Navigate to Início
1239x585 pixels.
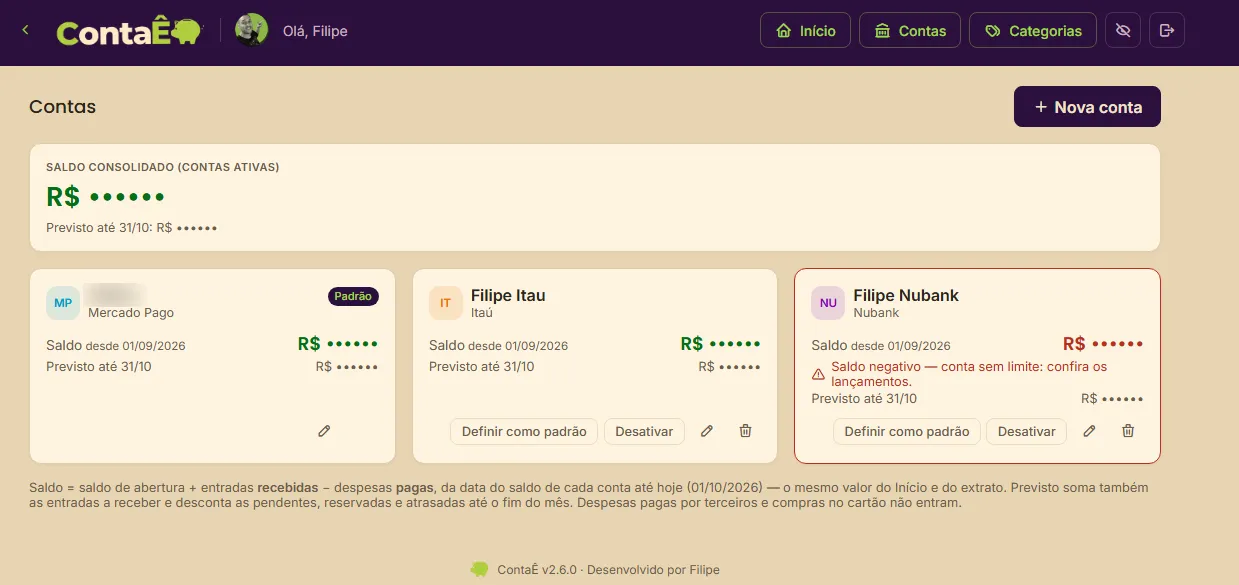[x=806, y=31]
